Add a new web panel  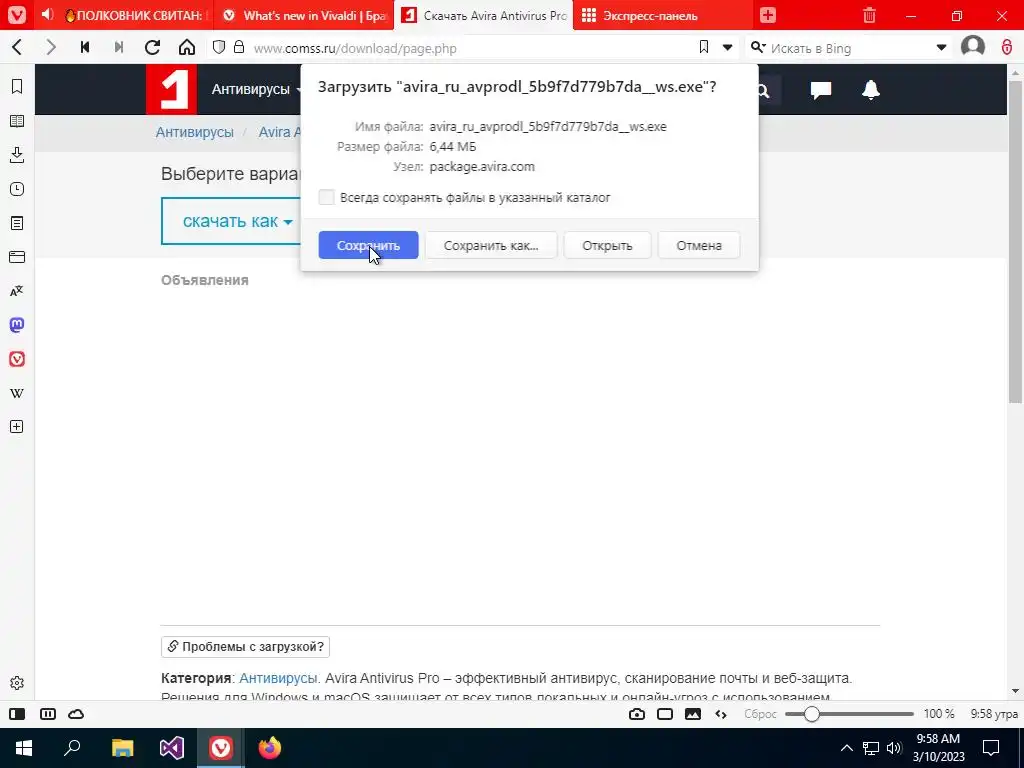[17, 426]
